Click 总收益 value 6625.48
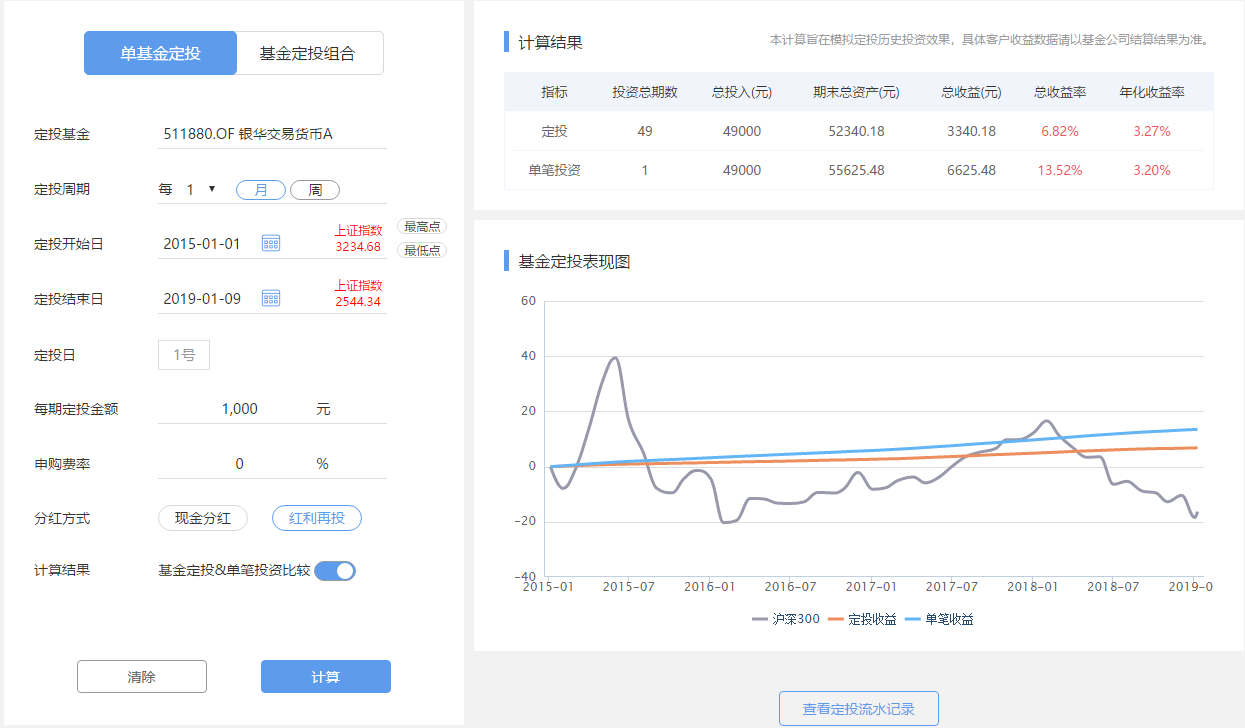 (x=972, y=170)
